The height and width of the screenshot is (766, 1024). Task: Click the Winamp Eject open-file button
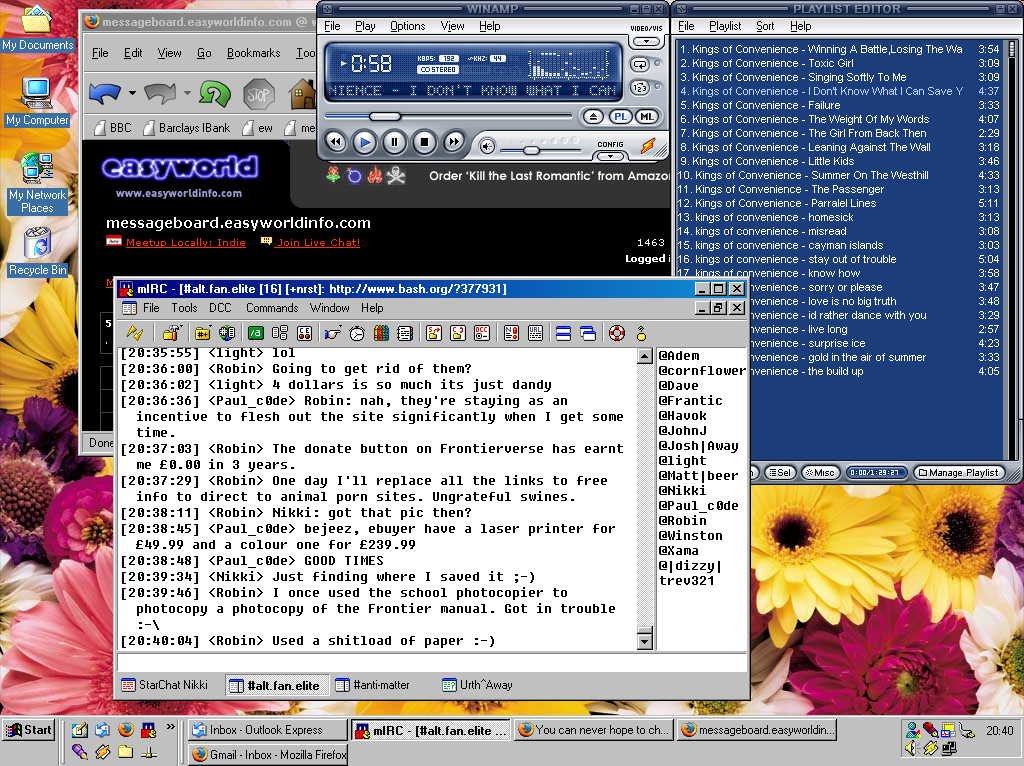(593, 117)
